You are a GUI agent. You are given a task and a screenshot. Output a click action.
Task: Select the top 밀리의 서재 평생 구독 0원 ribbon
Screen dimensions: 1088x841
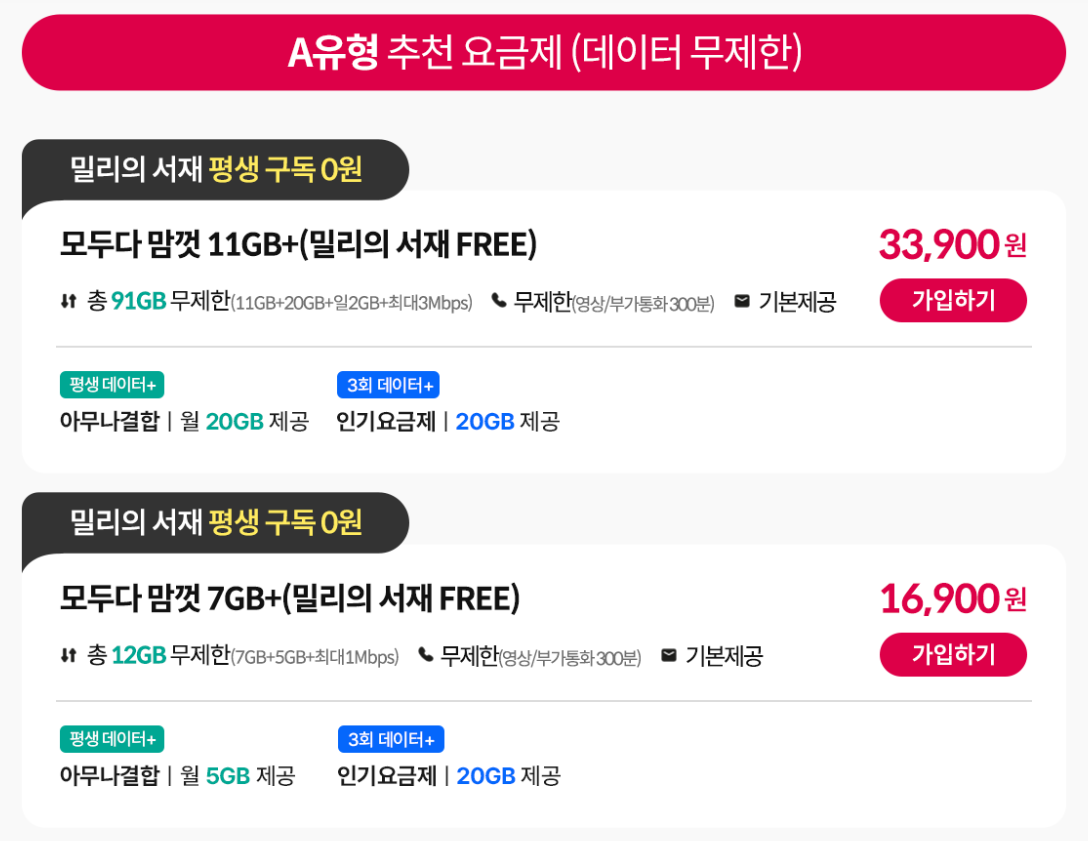tap(214, 168)
